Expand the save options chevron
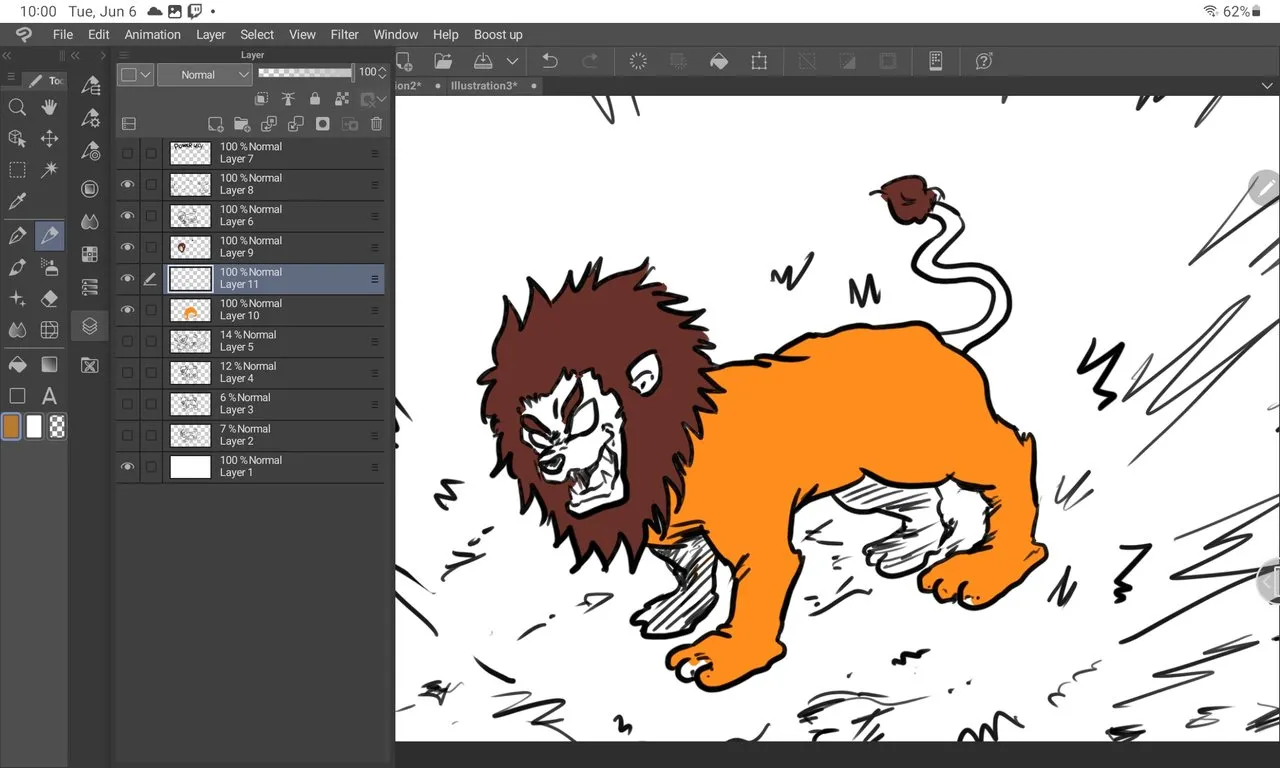This screenshot has height=768, width=1280. (x=512, y=61)
